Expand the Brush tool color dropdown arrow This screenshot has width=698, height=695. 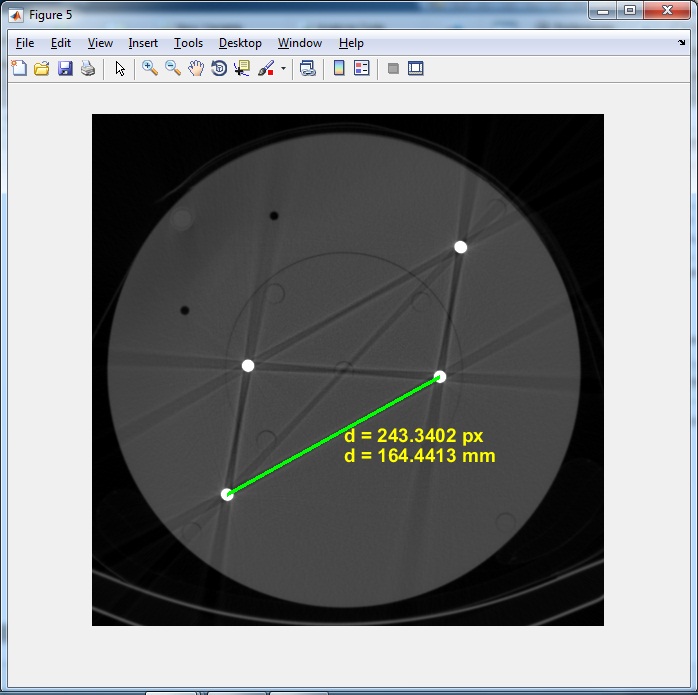click(283, 69)
